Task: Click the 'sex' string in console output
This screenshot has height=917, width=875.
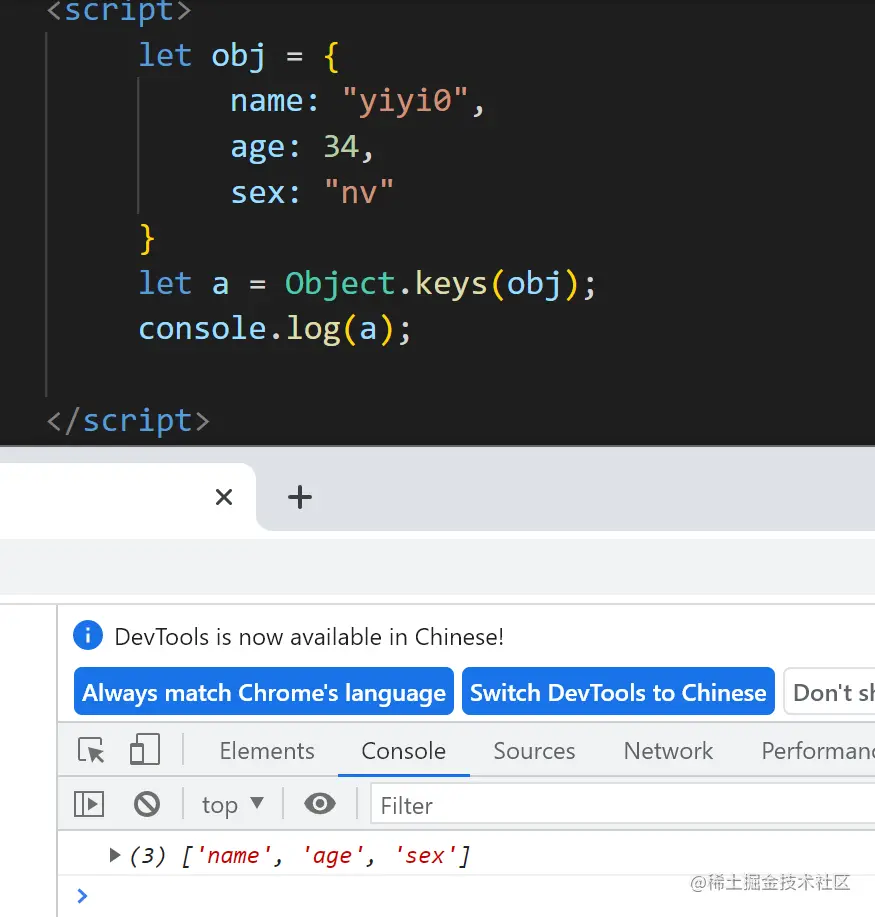Action: pyautogui.click(x=425, y=856)
